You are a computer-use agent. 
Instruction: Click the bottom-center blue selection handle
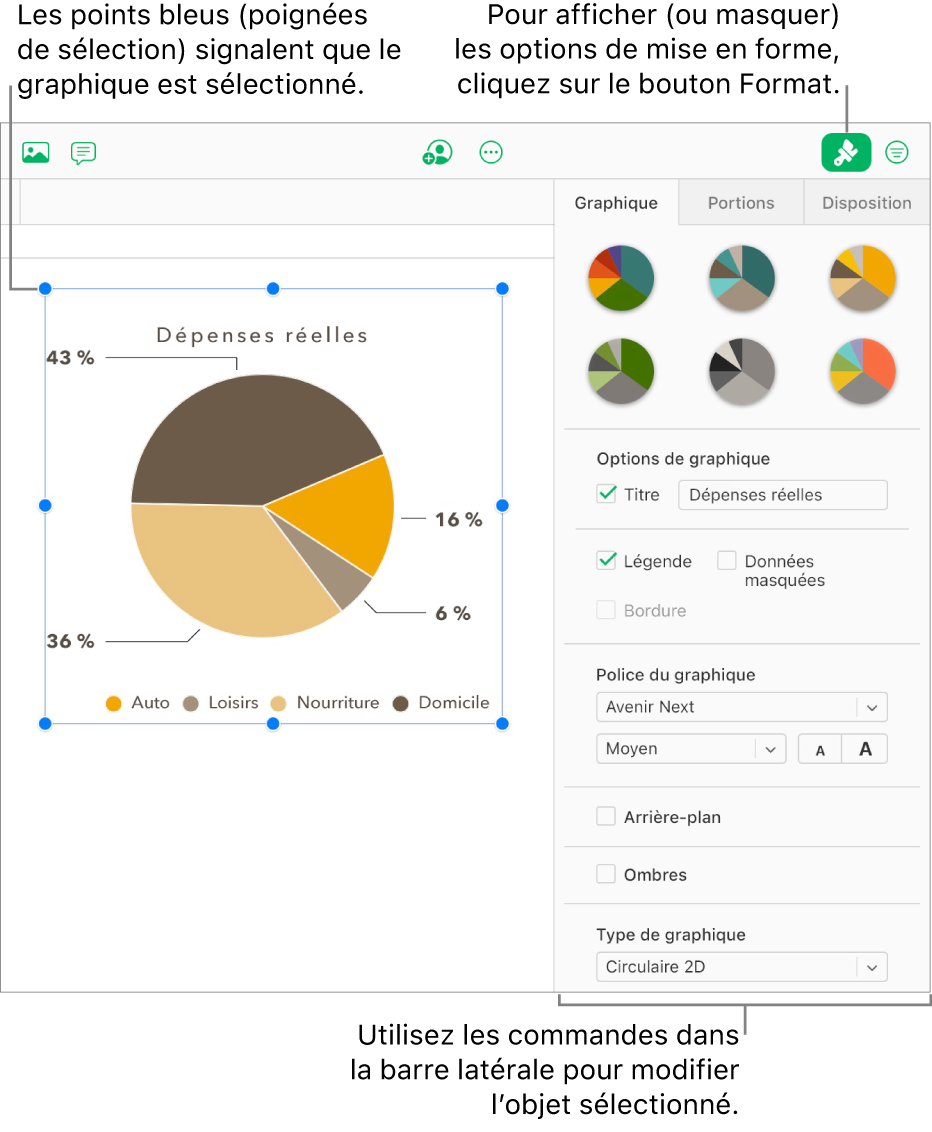(273, 723)
